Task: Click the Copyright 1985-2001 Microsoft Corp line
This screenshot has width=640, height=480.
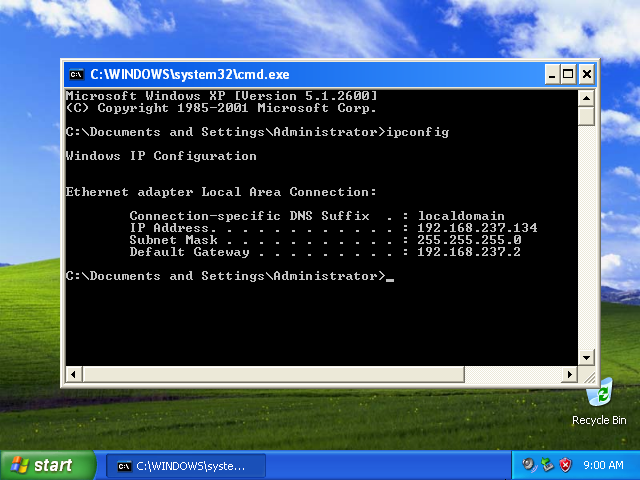Action: click(x=221, y=108)
